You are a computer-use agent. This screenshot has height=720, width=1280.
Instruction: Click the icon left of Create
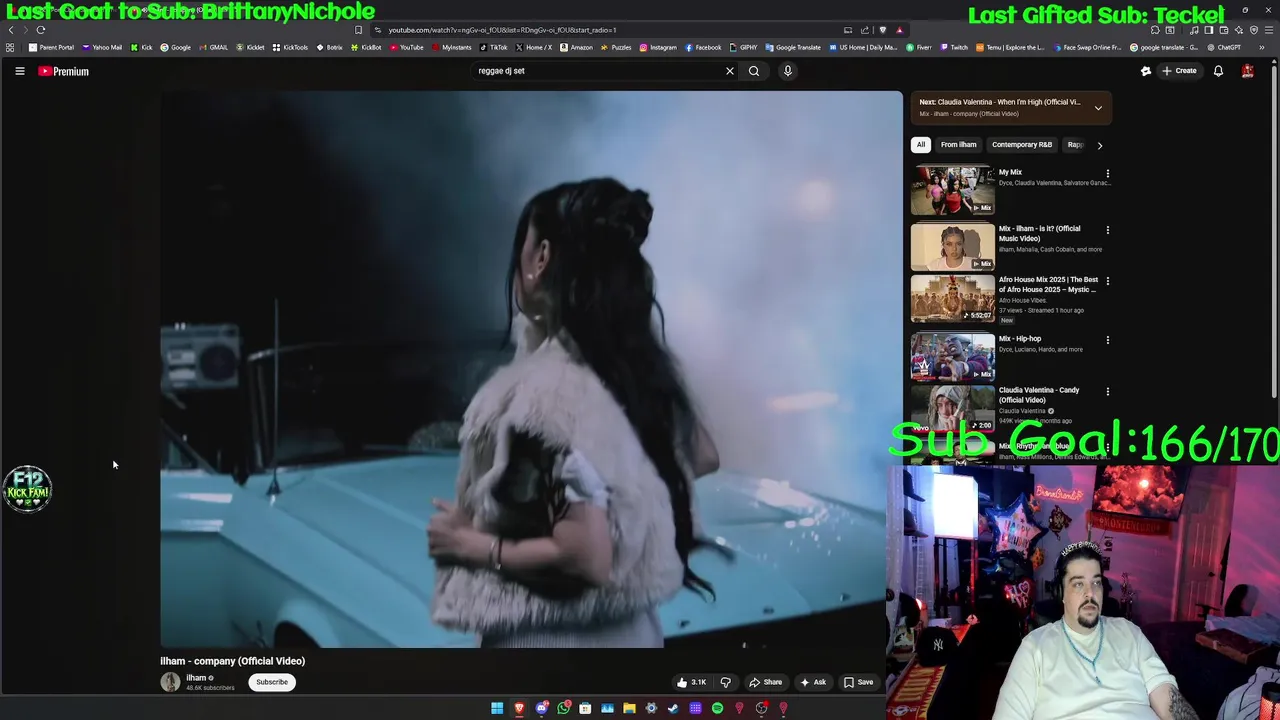(1146, 71)
